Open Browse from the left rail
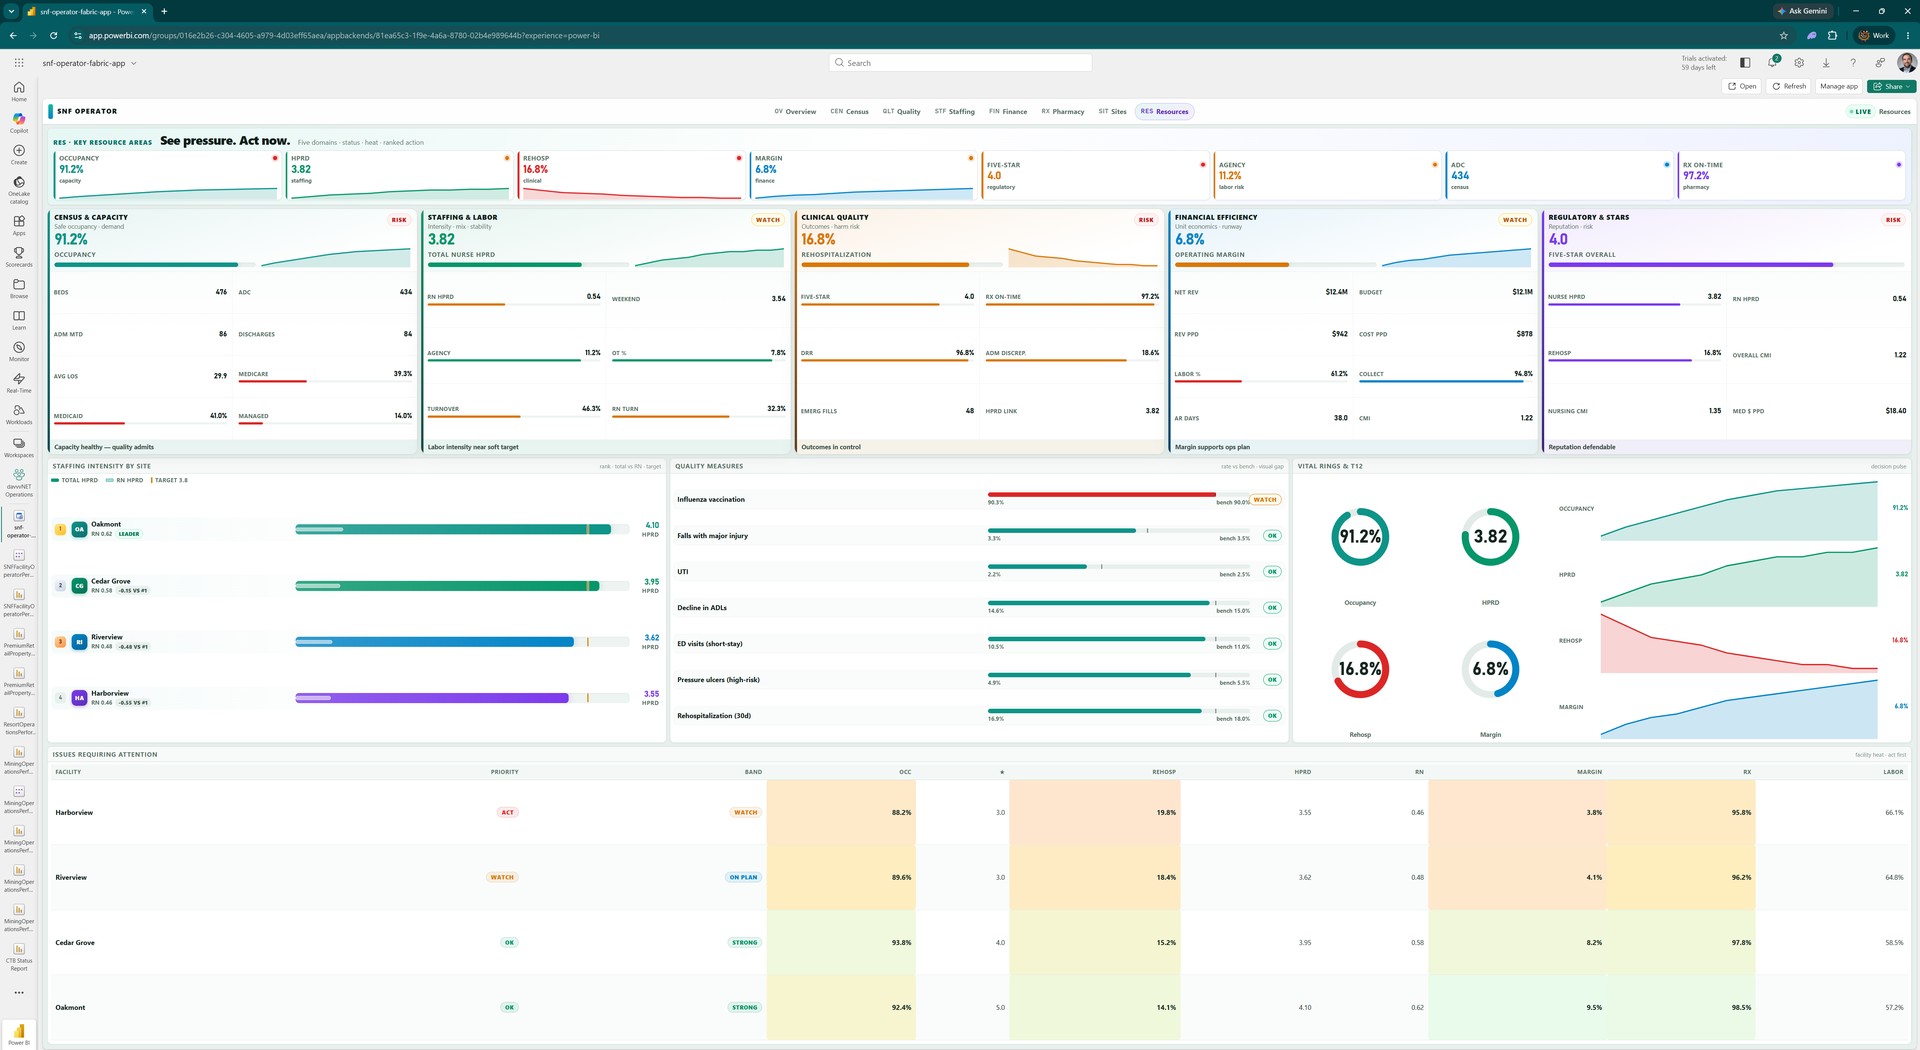 pyautogui.click(x=19, y=288)
